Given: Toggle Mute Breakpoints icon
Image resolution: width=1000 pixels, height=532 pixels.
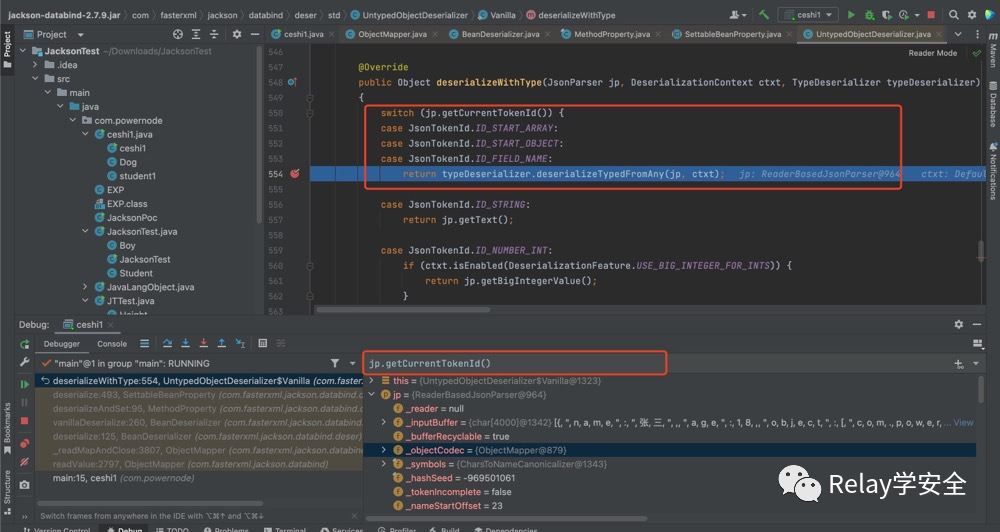Looking at the screenshot, I should point(24,462).
